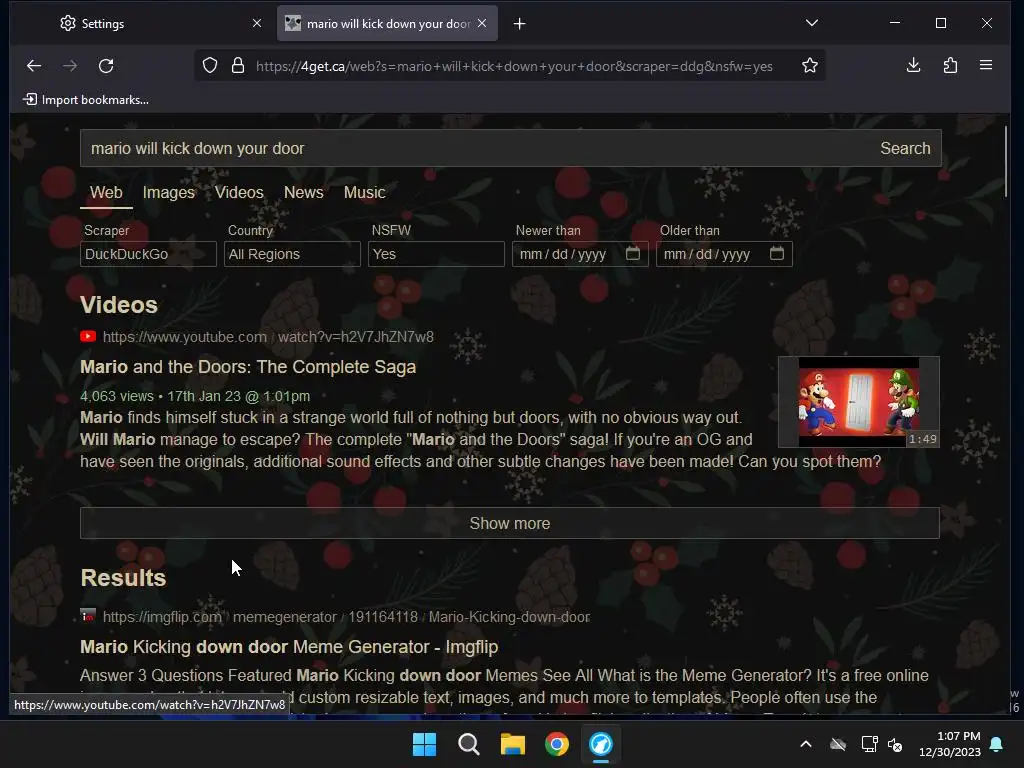The image size is (1024, 768).
Task: Click the muted volume tray icon
Action: click(895, 744)
